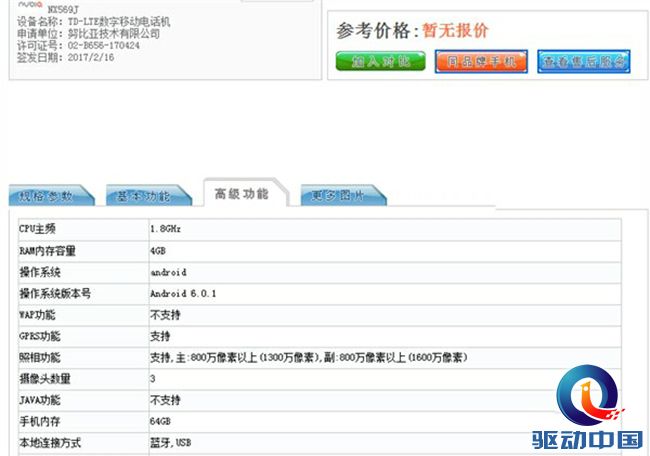Select the 本地连接方式 row label
The image size is (650, 456).
[50, 443]
